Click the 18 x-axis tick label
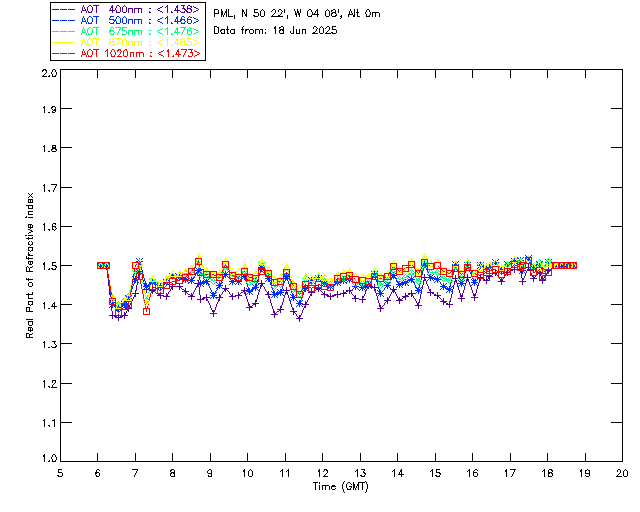The image size is (640, 512). (x=547, y=473)
